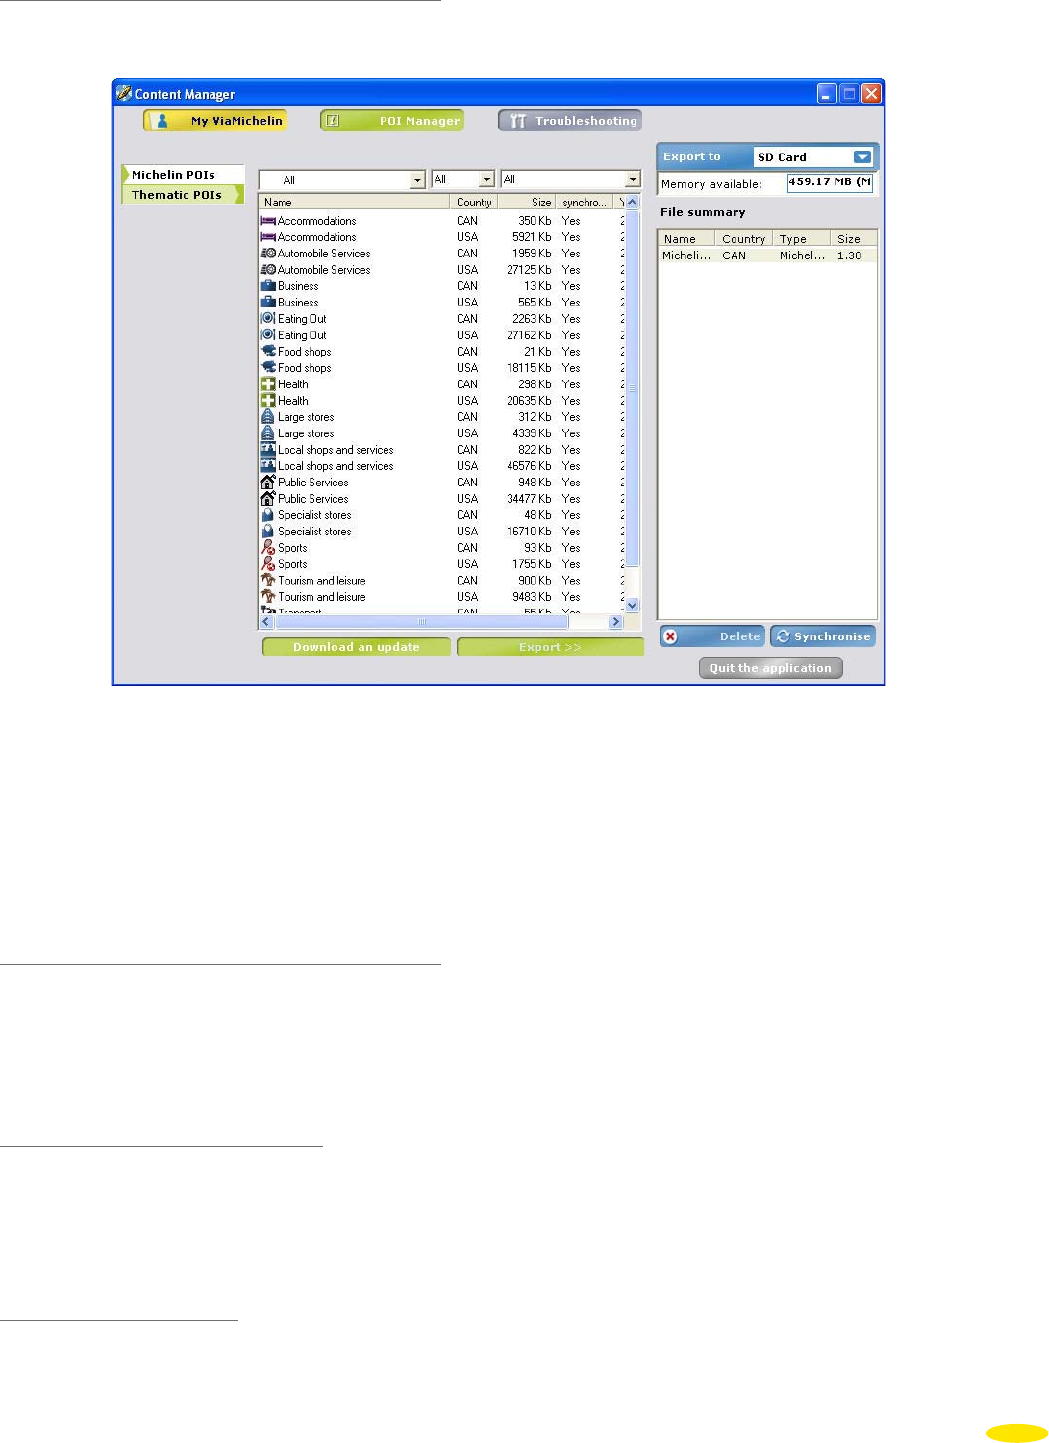Image resolution: width=1049 pixels, height=1443 pixels.
Task: Click the Automobile Services icon in the 27125 Kb row
Action: point(268,270)
